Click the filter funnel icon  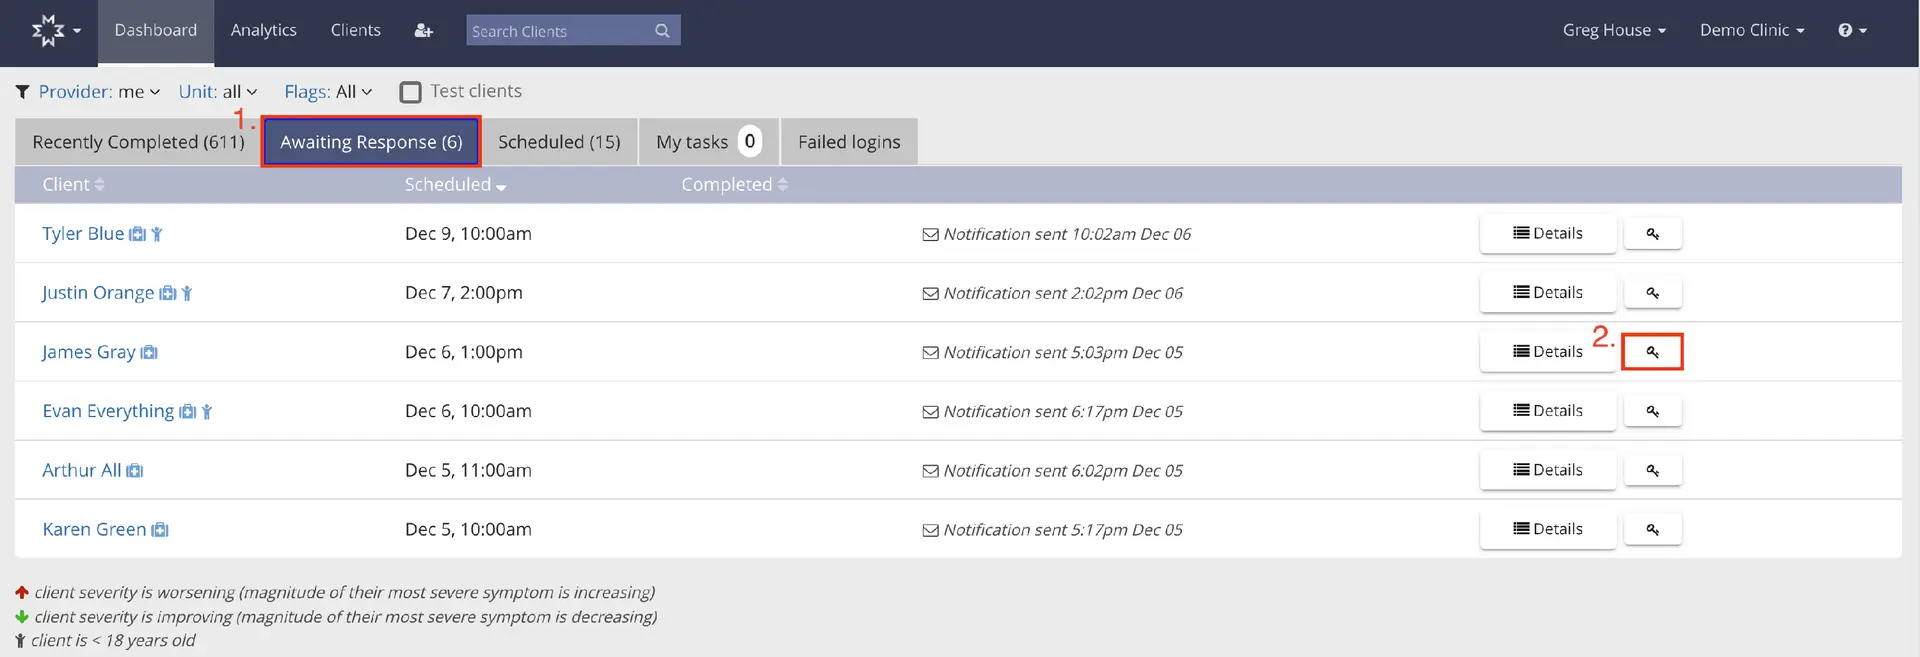pos(22,92)
